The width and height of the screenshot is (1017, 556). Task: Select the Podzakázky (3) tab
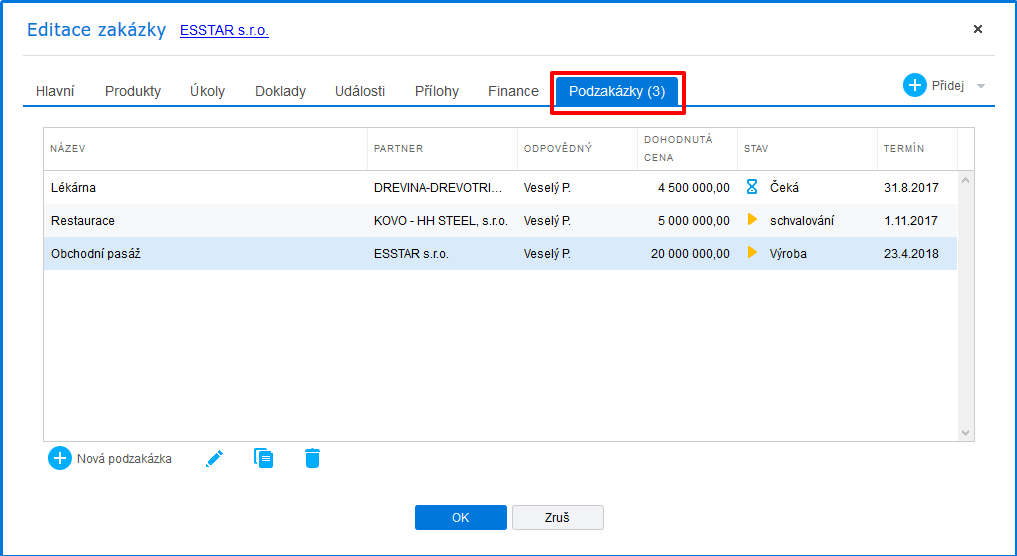click(617, 91)
